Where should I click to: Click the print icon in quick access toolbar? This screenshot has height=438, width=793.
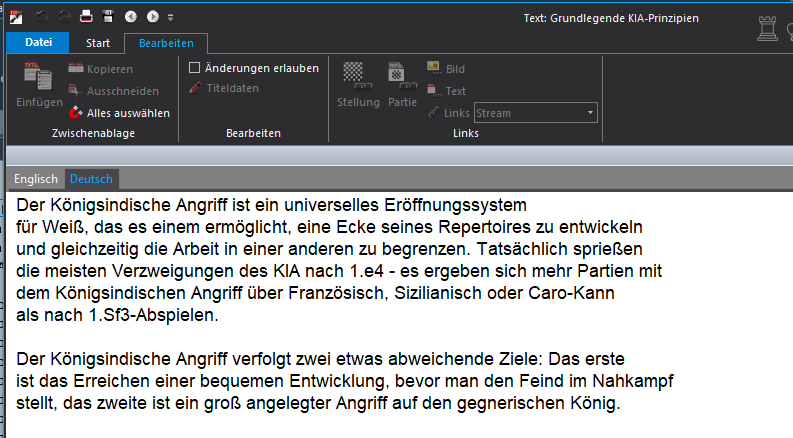[x=86, y=17]
